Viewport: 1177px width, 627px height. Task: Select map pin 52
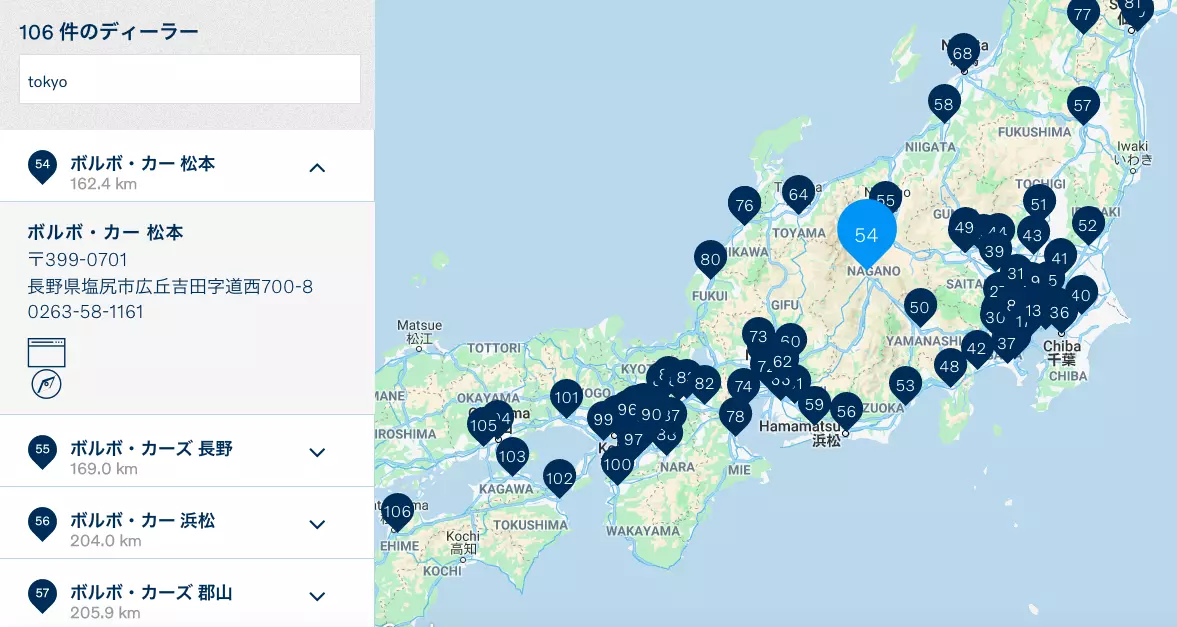click(x=1088, y=226)
